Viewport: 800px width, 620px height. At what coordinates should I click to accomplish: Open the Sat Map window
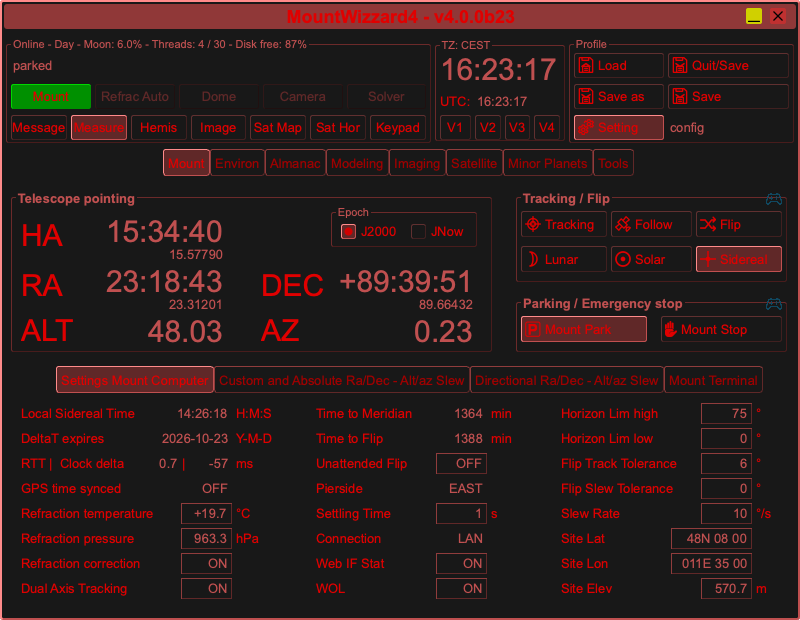[278, 128]
